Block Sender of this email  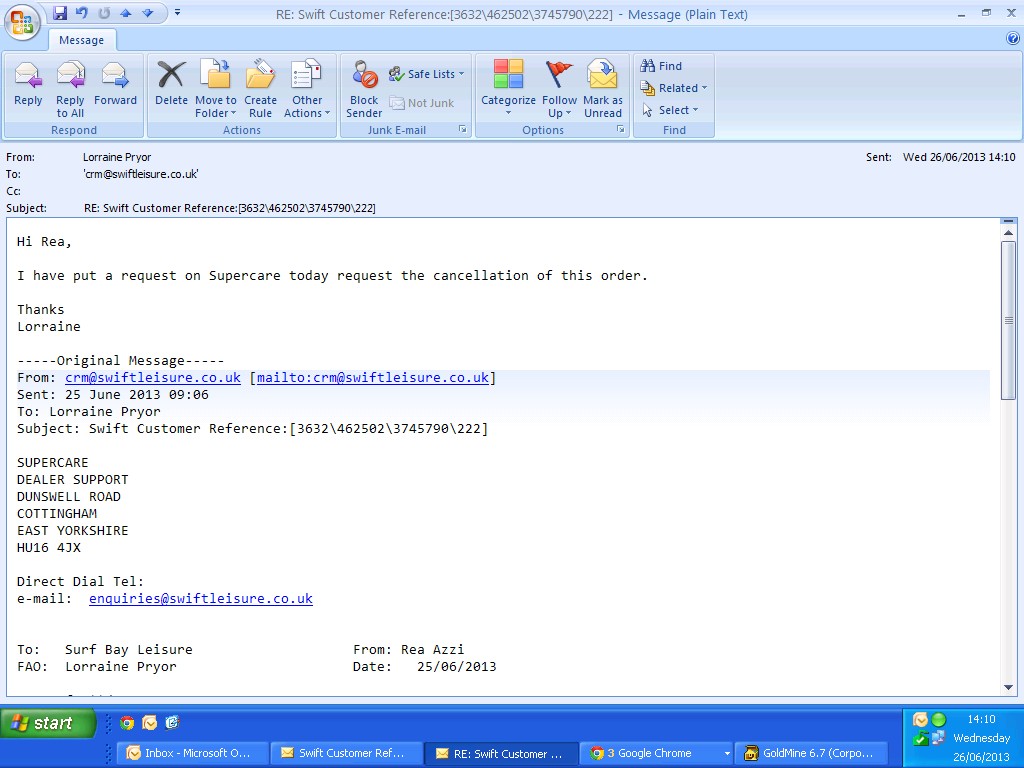(x=364, y=89)
